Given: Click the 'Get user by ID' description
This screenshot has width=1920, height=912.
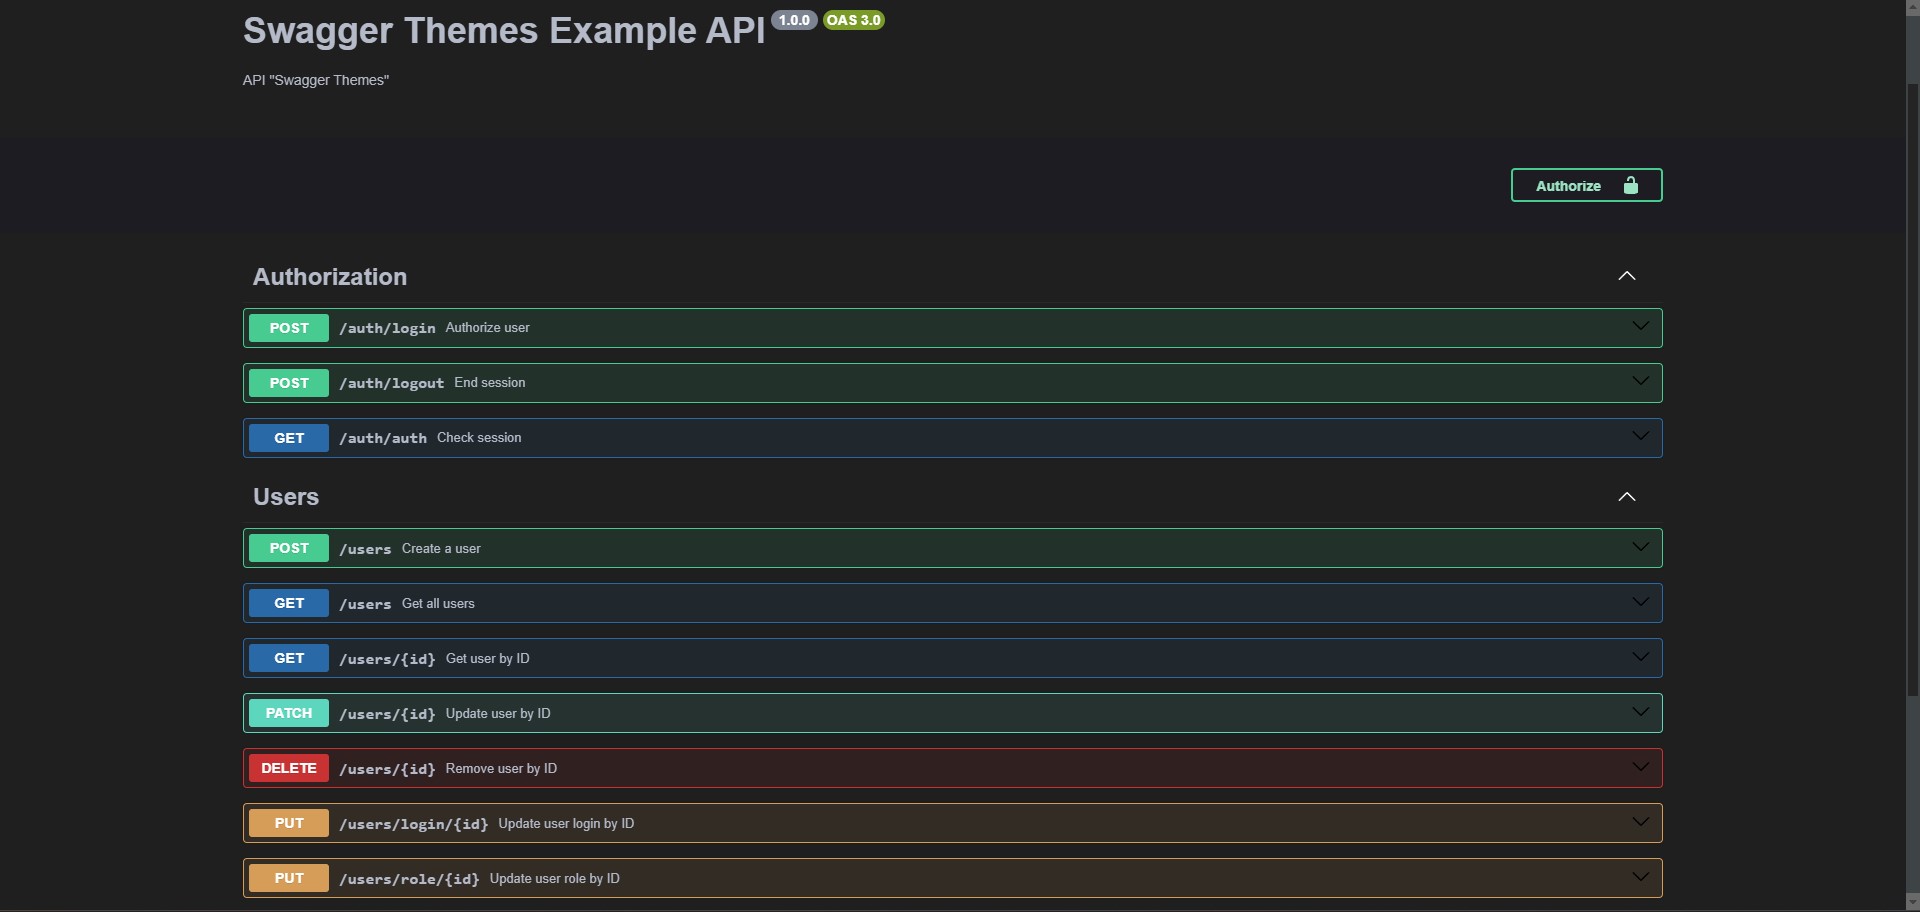Looking at the screenshot, I should (488, 658).
